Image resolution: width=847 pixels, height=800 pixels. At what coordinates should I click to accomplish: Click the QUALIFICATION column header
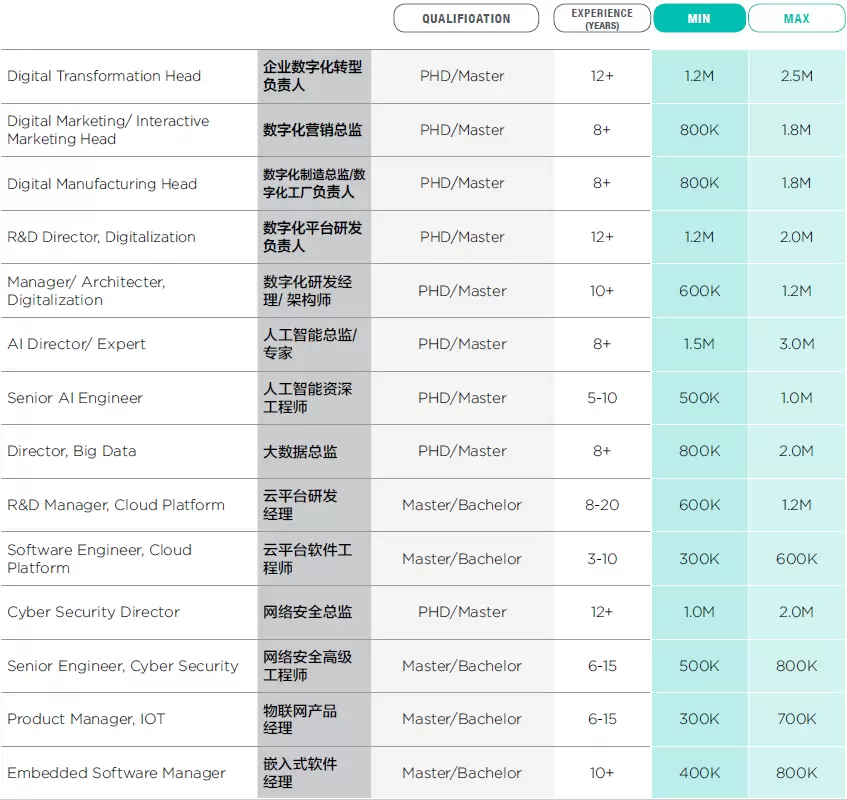tap(466, 19)
